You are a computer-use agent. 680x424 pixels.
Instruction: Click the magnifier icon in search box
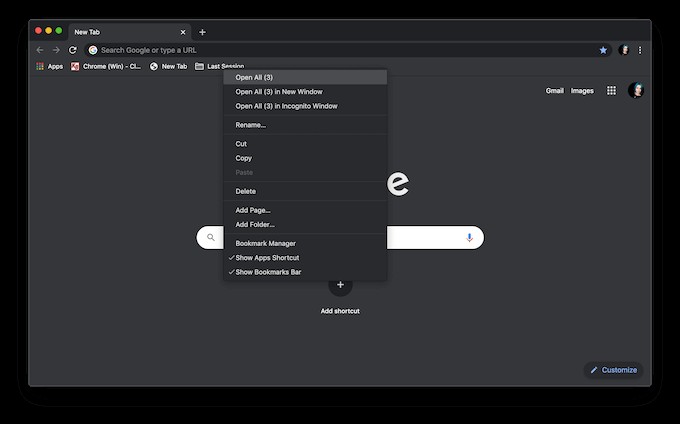point(211,237)
